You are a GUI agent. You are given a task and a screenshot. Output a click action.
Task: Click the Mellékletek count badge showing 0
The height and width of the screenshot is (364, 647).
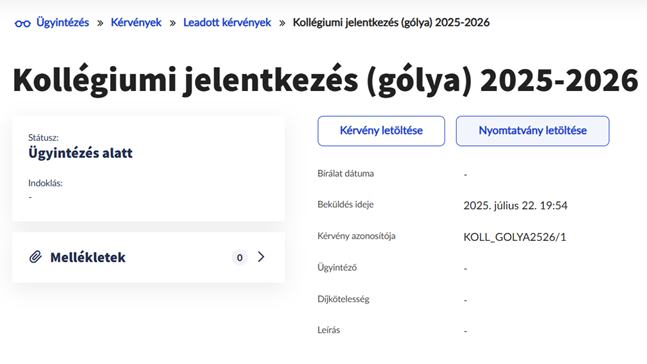click(x=239, y=258)
